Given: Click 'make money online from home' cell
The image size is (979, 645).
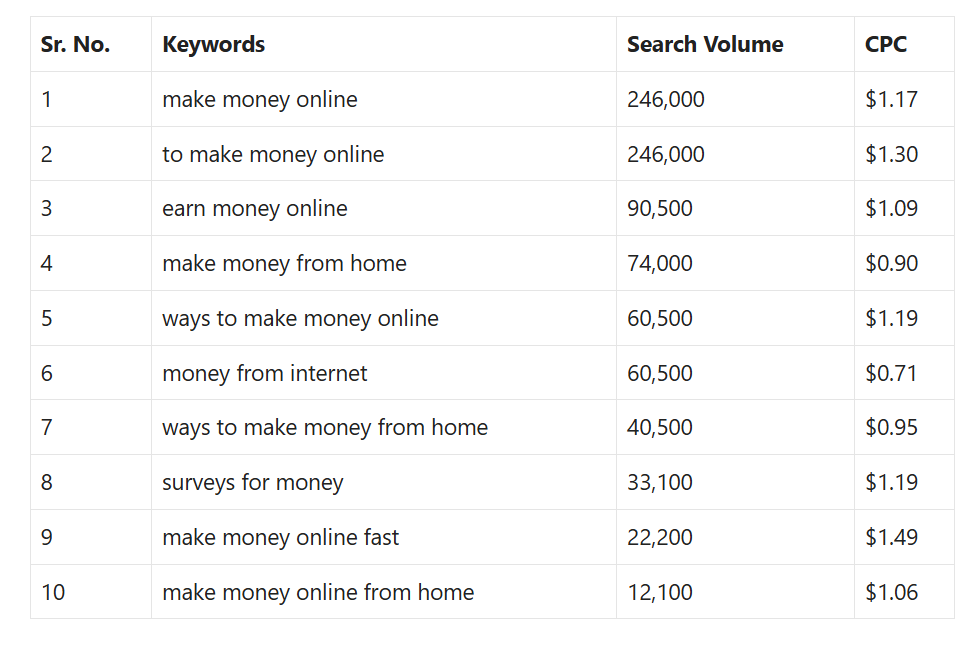Looking at the screenshot, I should [x=318, y=592].
